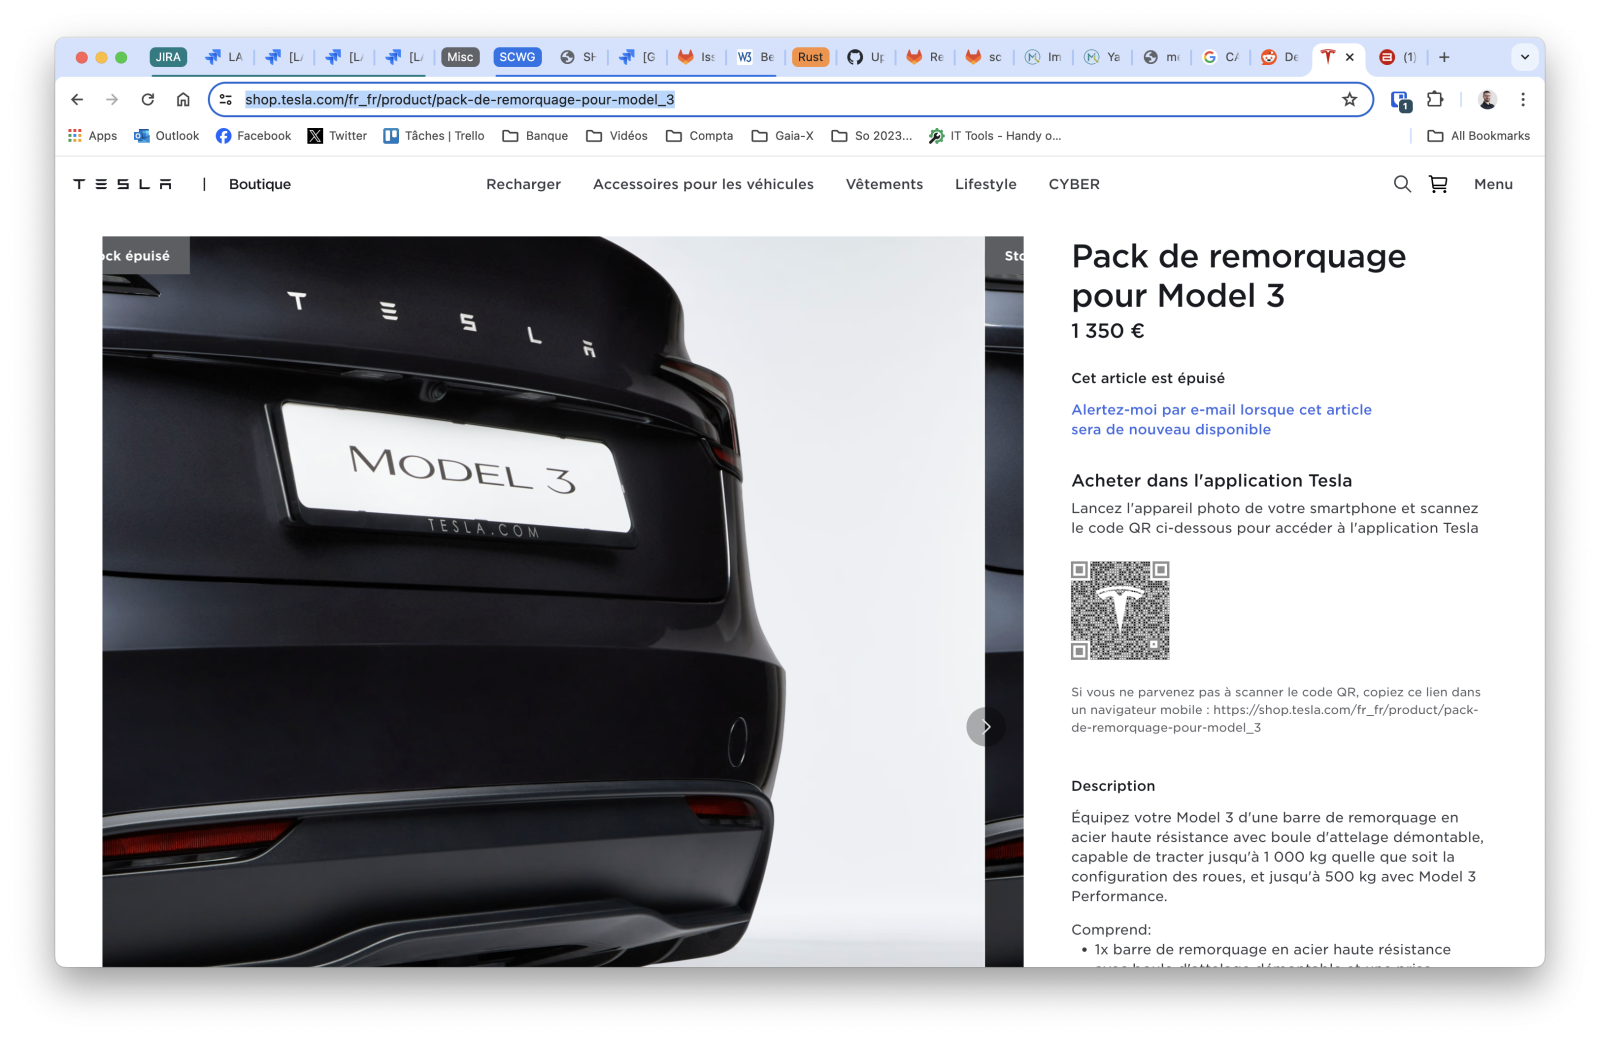
Task: Open the tab search dropdown chevron
Action: 1525,57
